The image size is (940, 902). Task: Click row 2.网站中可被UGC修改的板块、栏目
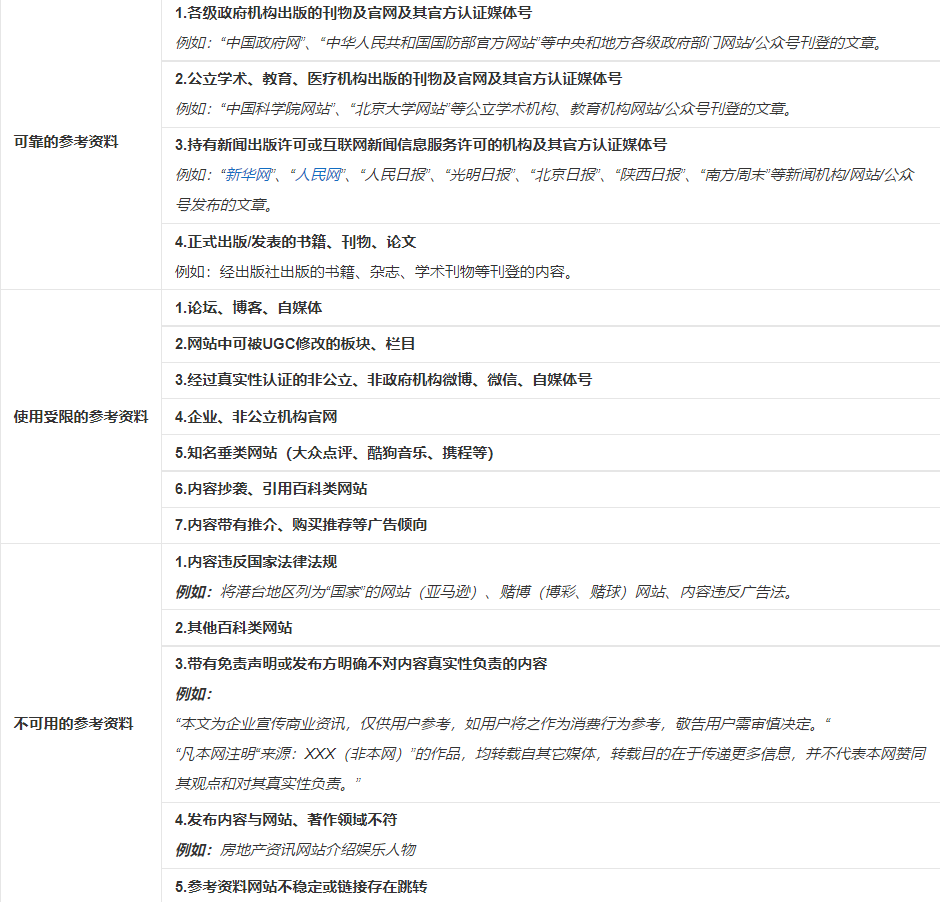tap(550, 343)
